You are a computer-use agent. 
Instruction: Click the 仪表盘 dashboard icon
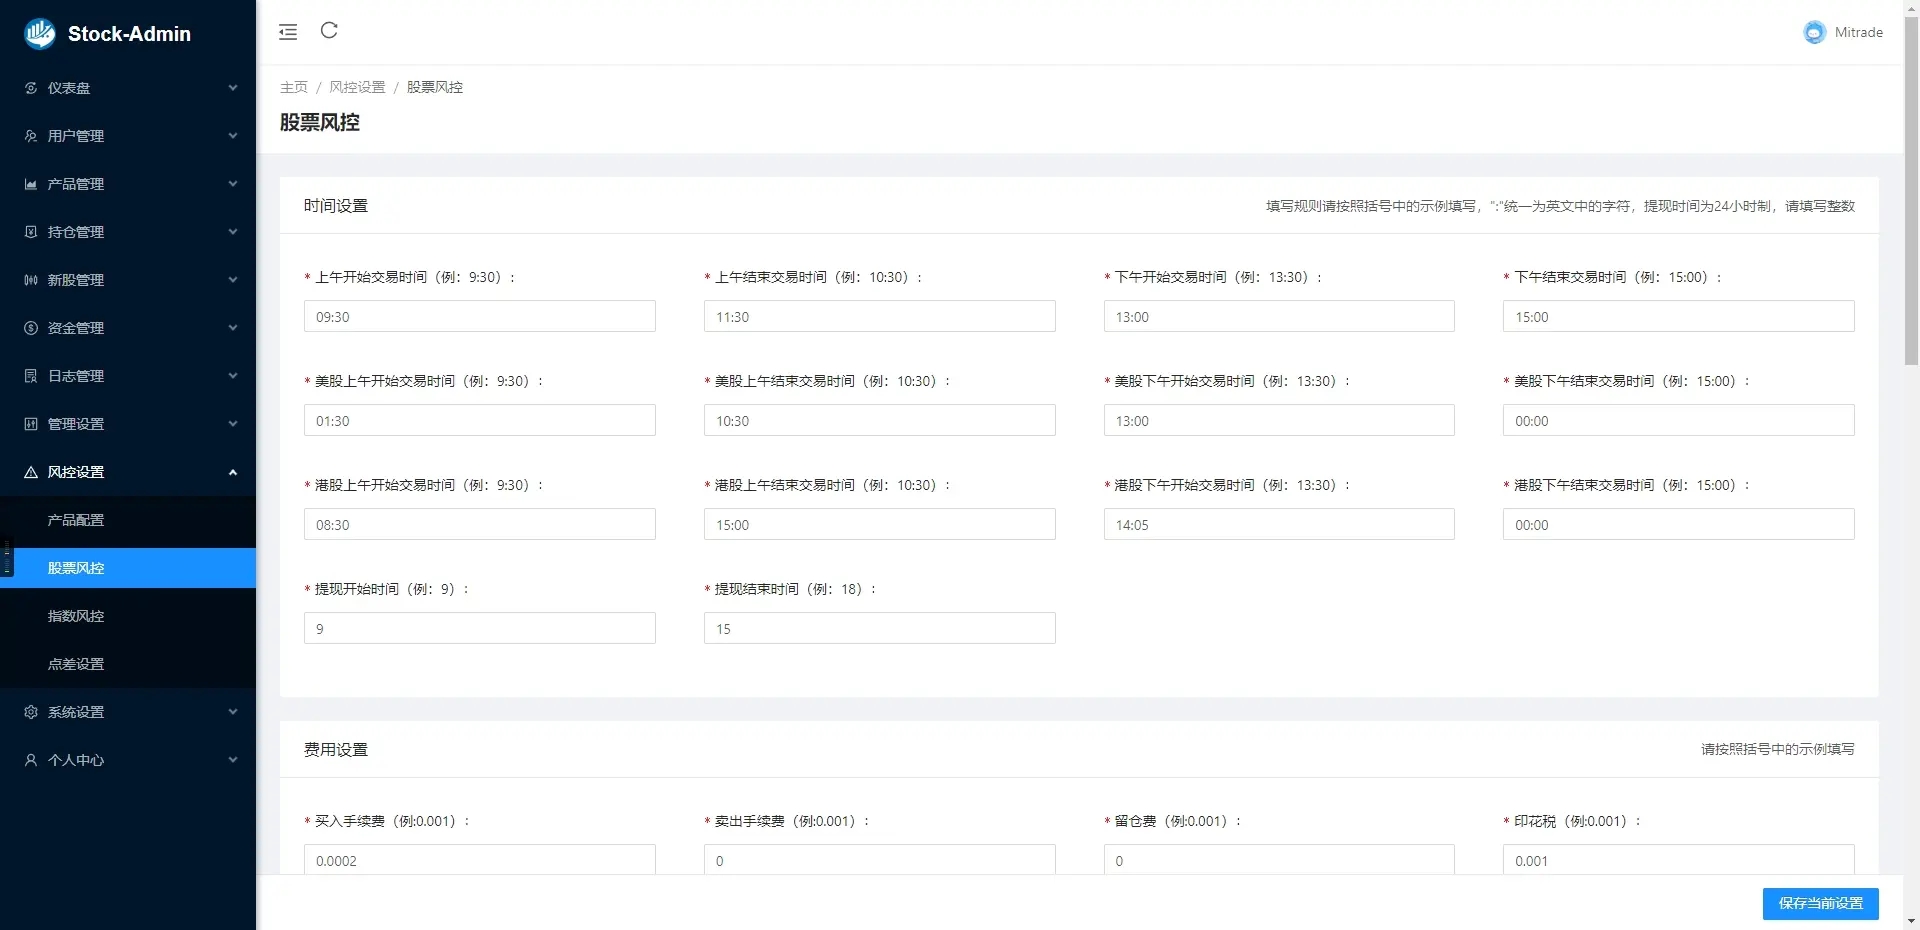click(31, 88)
